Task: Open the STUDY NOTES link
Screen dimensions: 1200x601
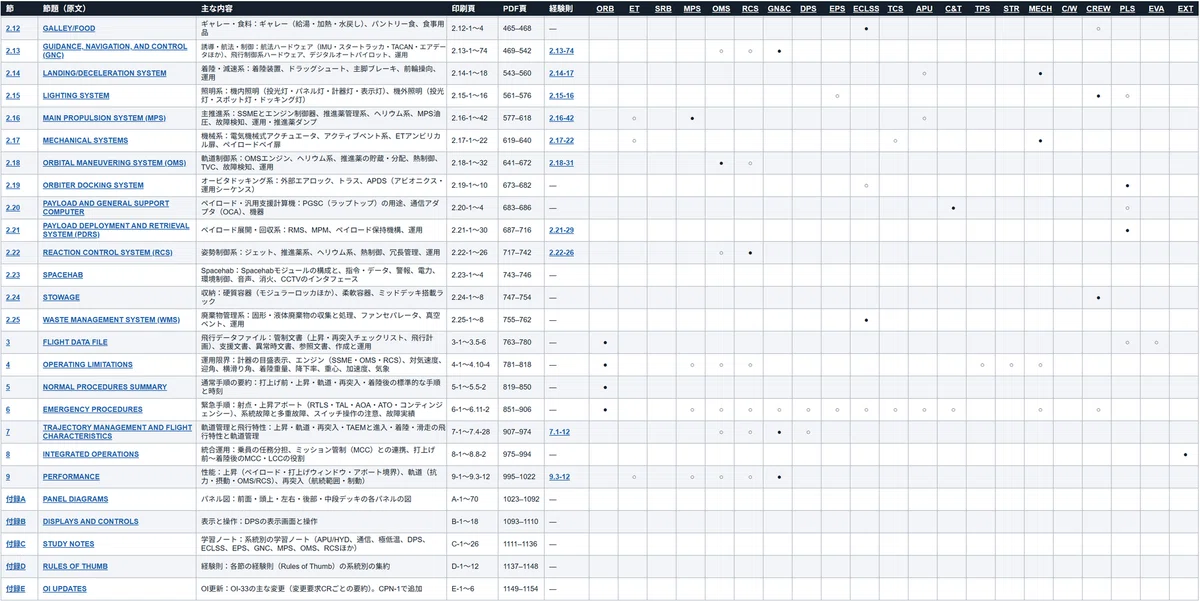Action: pyautogui.click(x=68, y=544)
